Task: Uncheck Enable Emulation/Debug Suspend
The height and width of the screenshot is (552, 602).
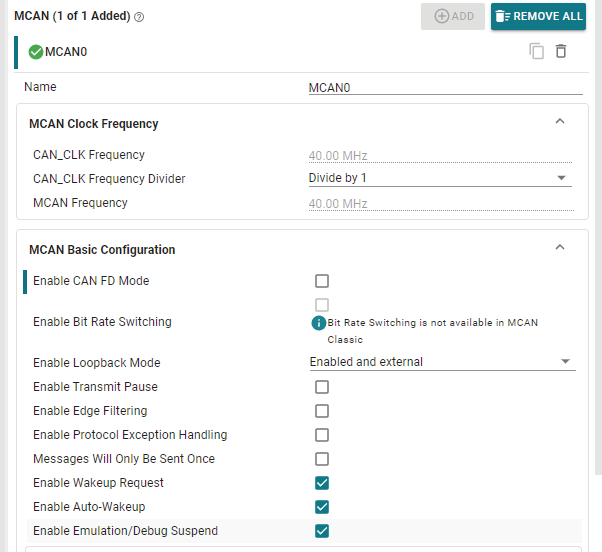Action: (322, 531)
